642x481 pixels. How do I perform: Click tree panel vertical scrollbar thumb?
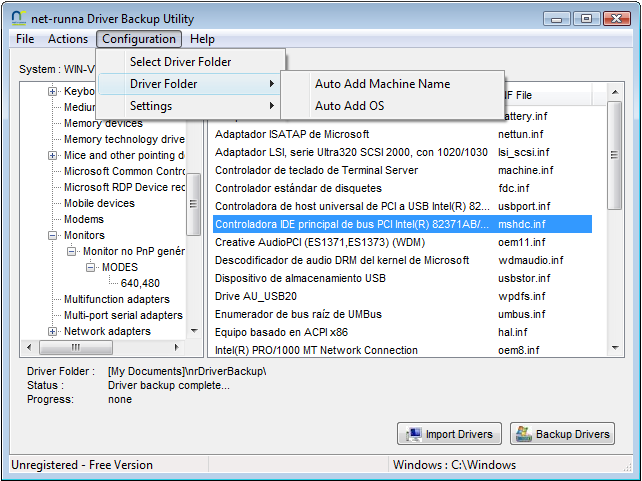[194, 204]
